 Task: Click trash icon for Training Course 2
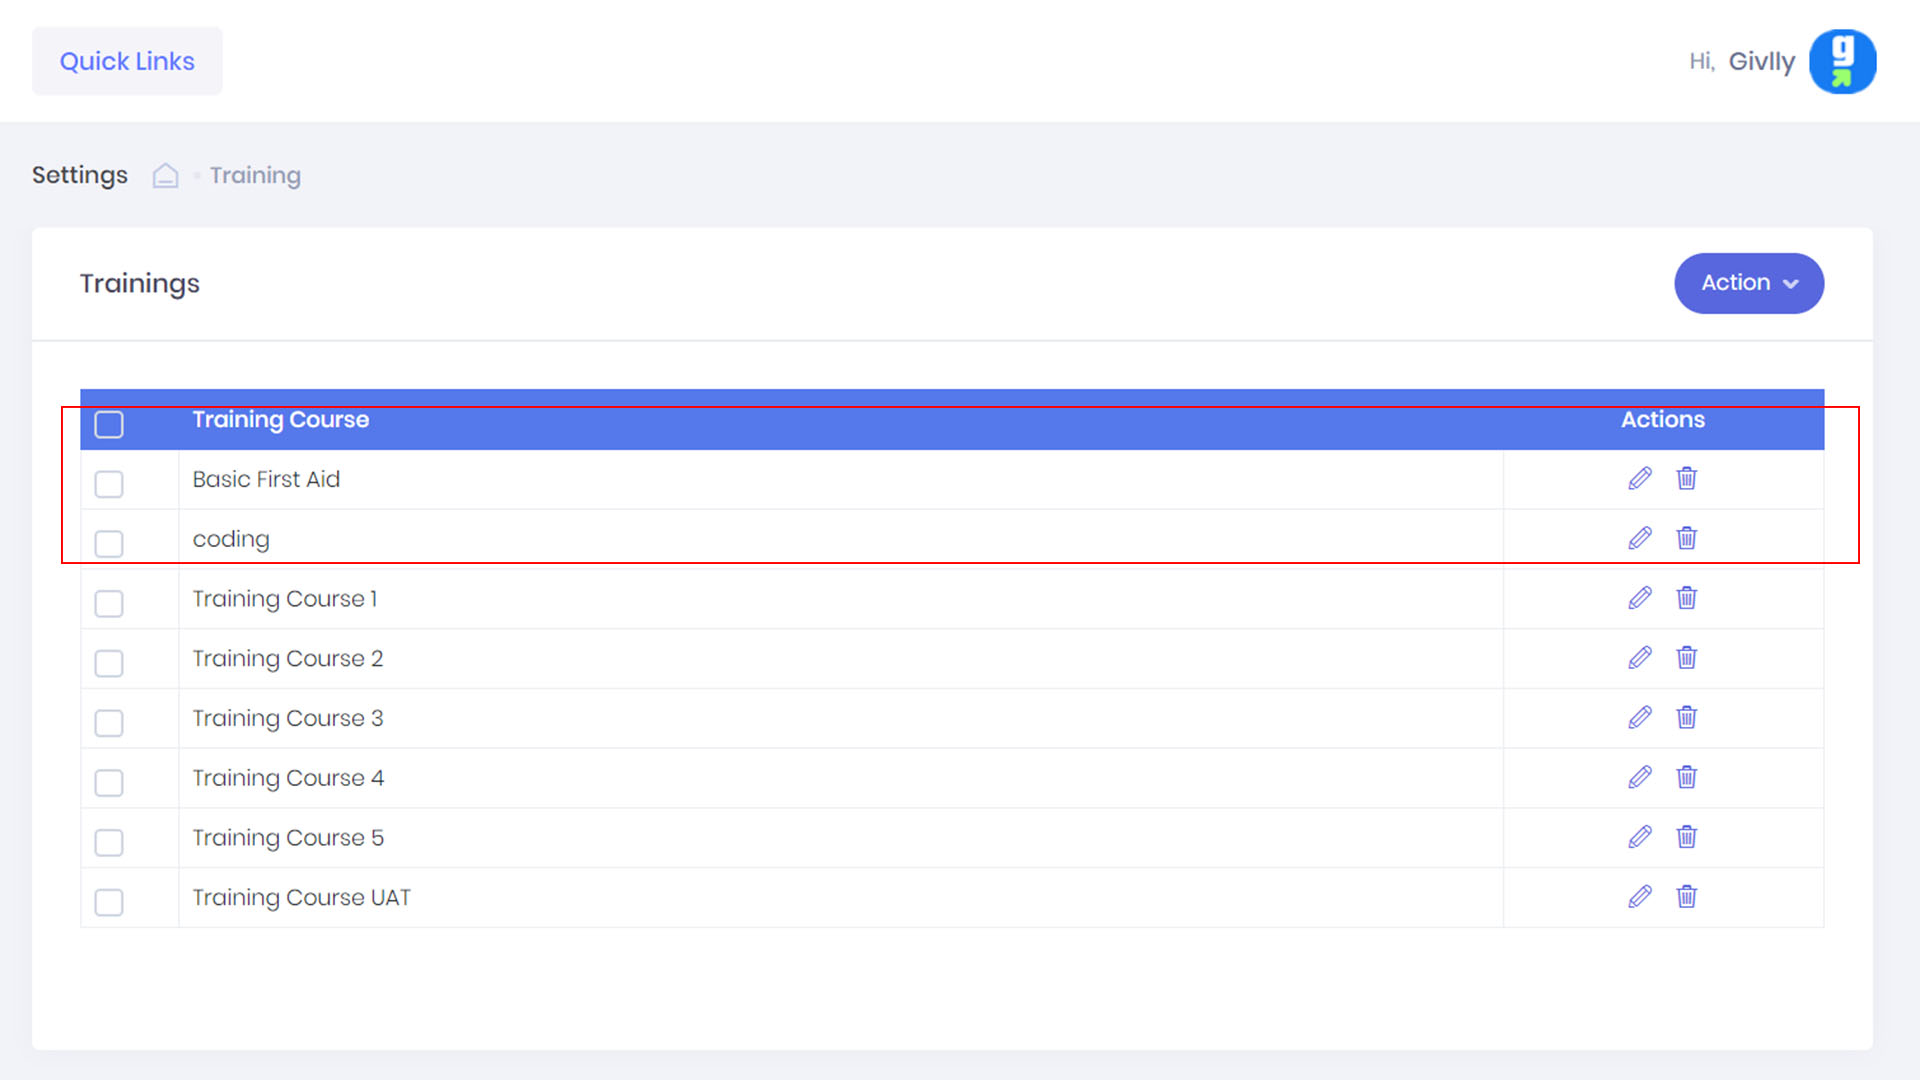[1687, 658]
